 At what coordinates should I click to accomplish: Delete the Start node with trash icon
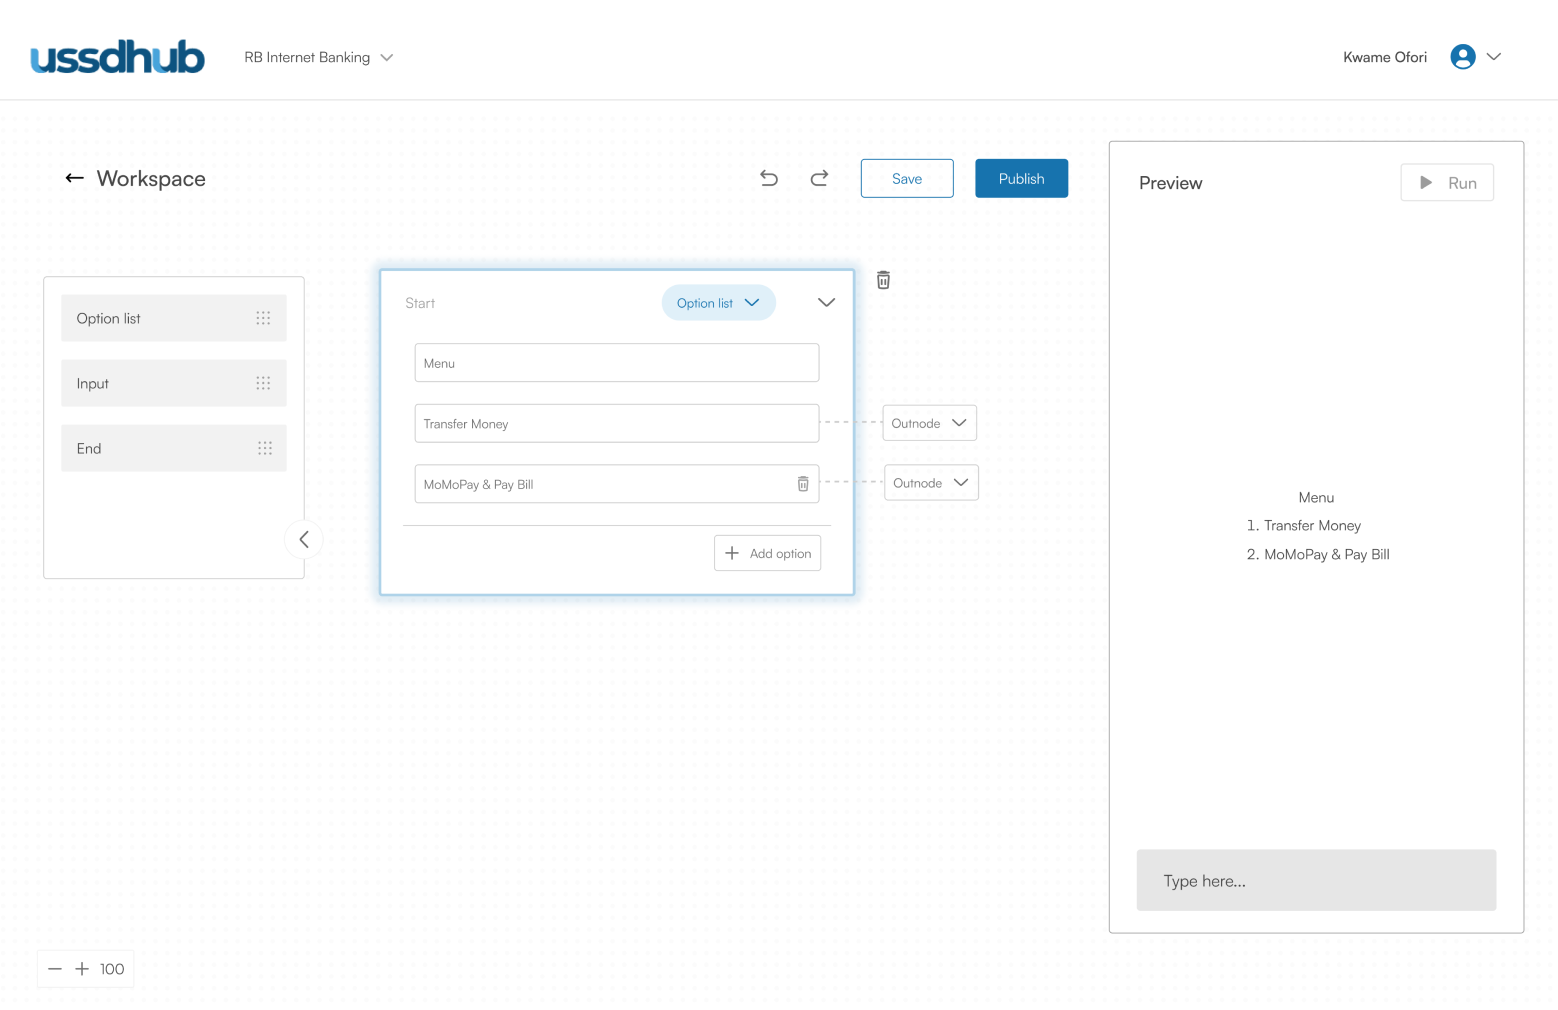(883, 280)
